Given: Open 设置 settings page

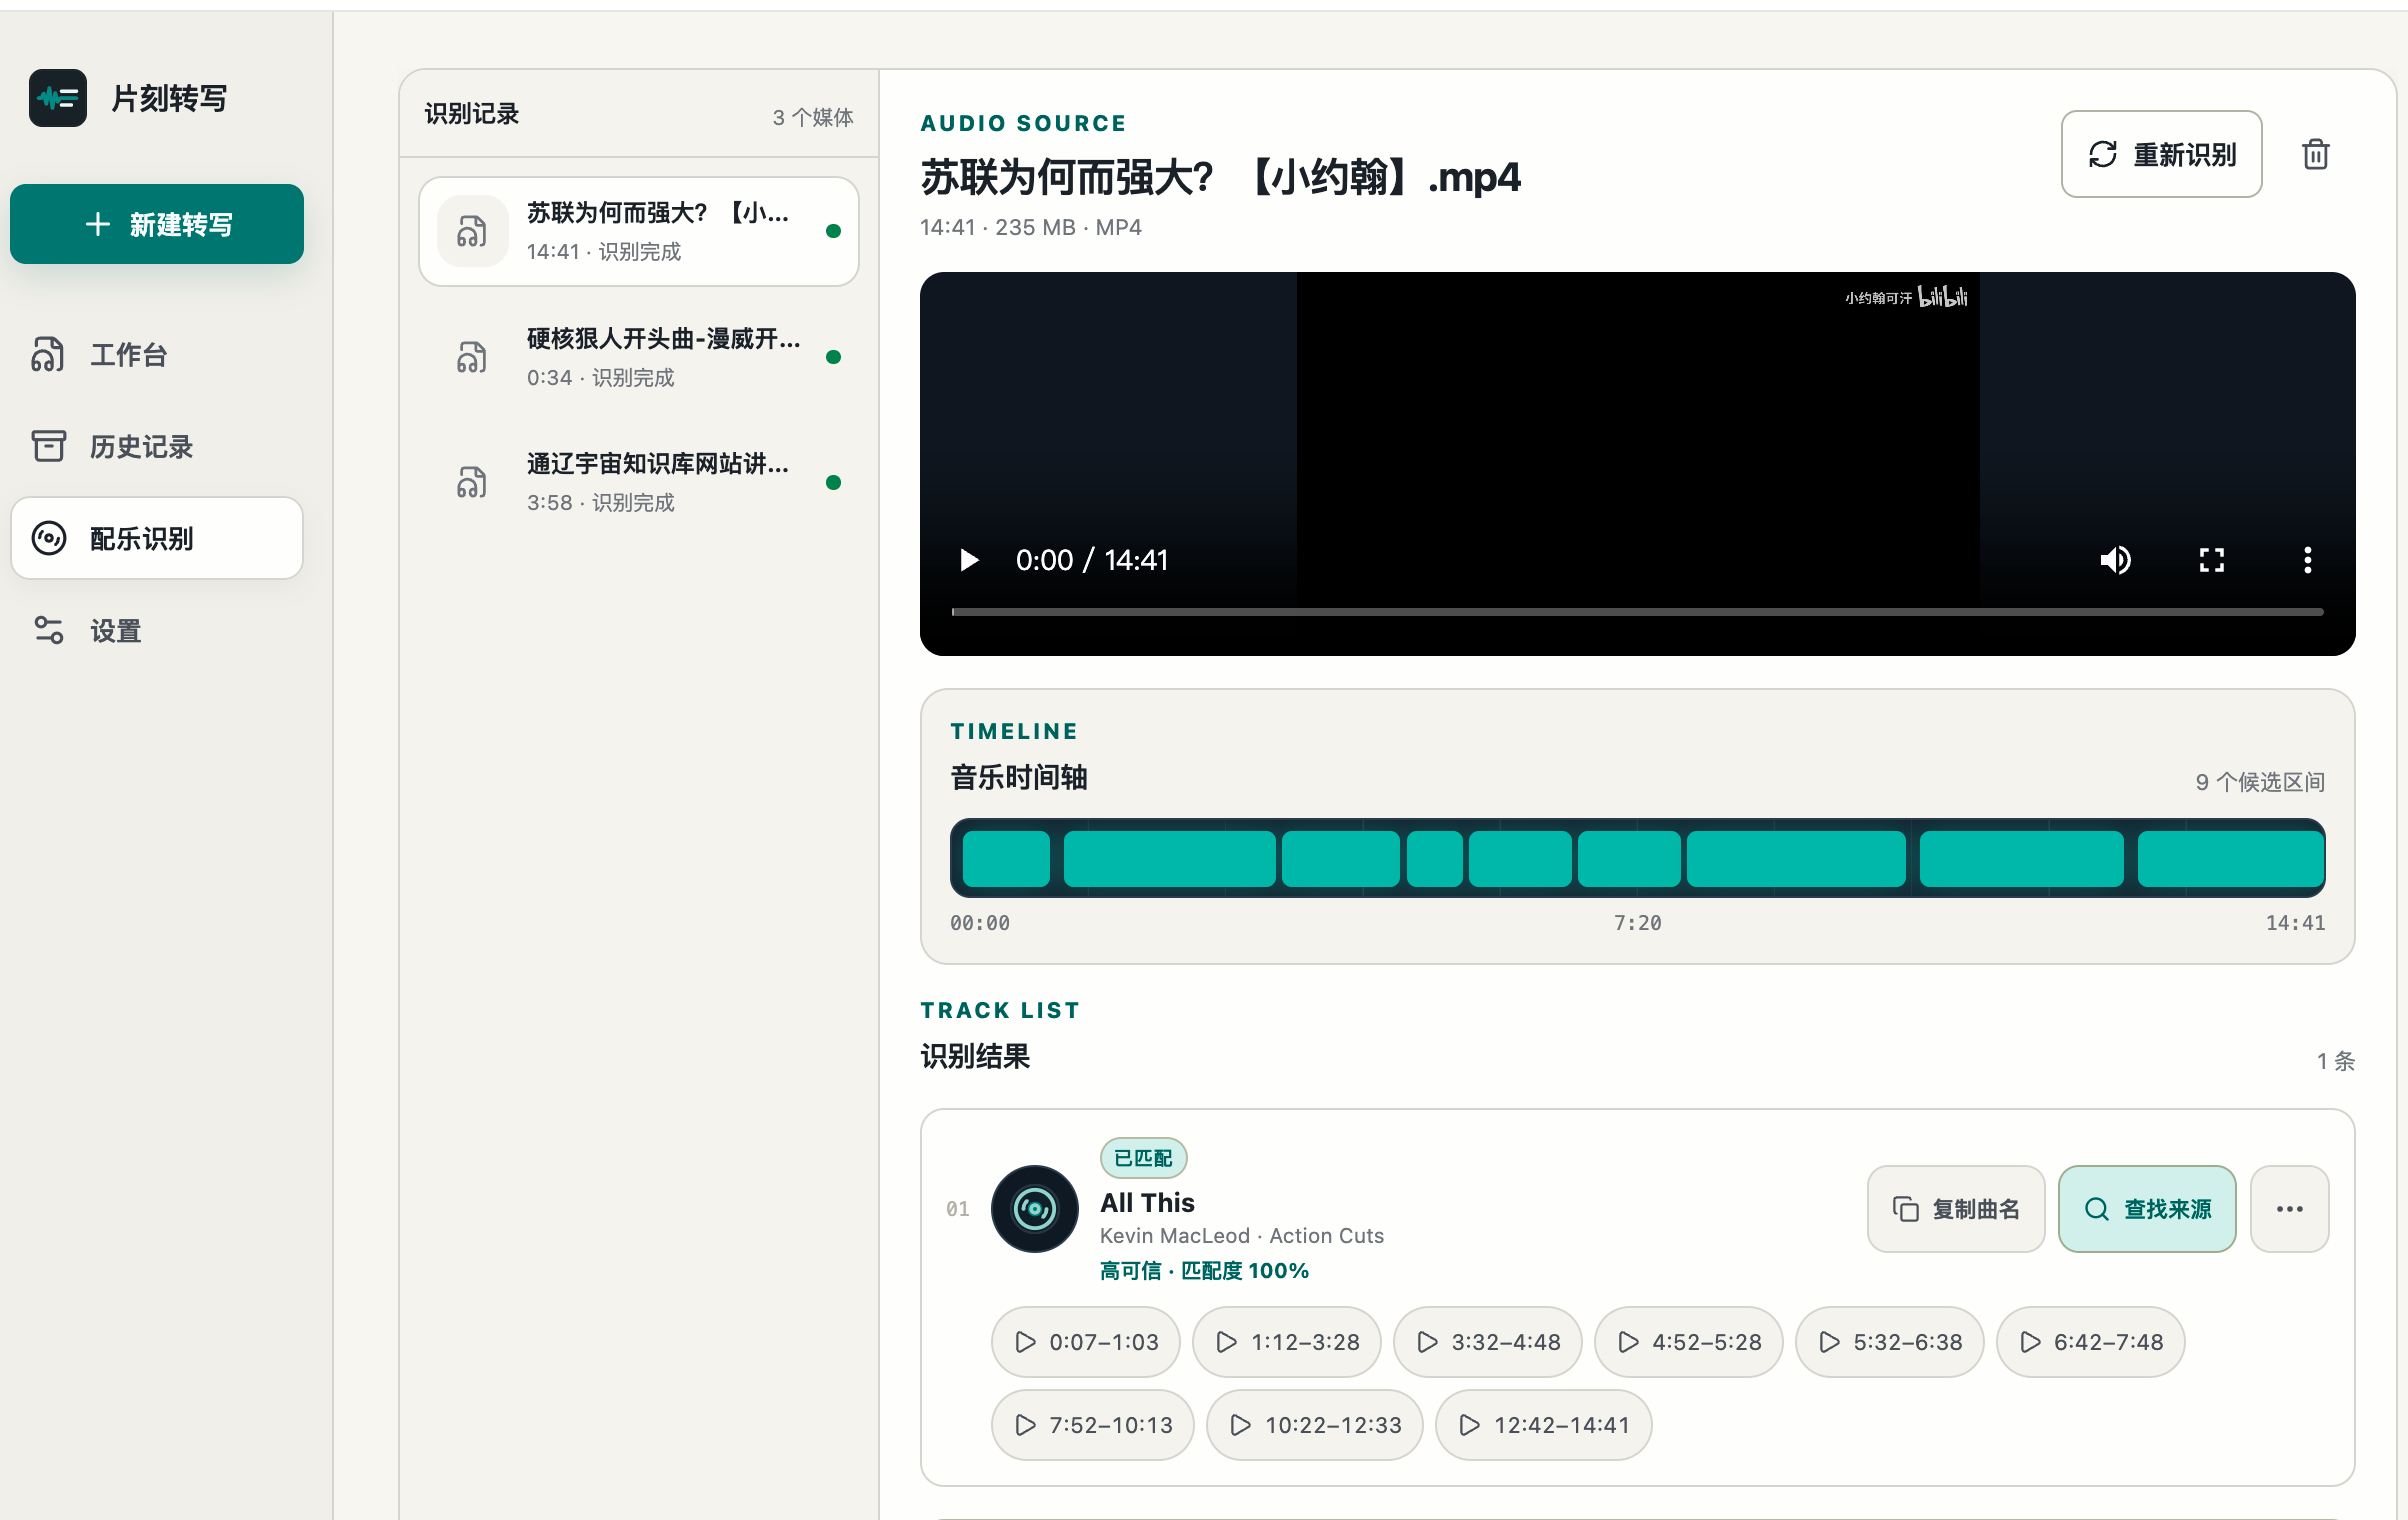Looking at the screenshot, I should pos(157,630).
